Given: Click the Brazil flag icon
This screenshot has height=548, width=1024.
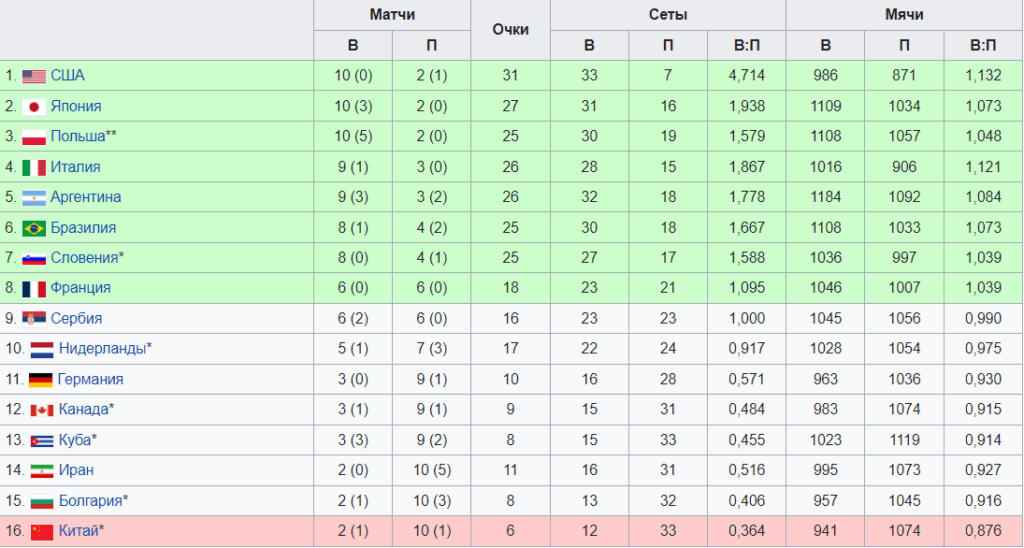Looking at the screenshot, I should pyautogui.click(x=34, y=228).
